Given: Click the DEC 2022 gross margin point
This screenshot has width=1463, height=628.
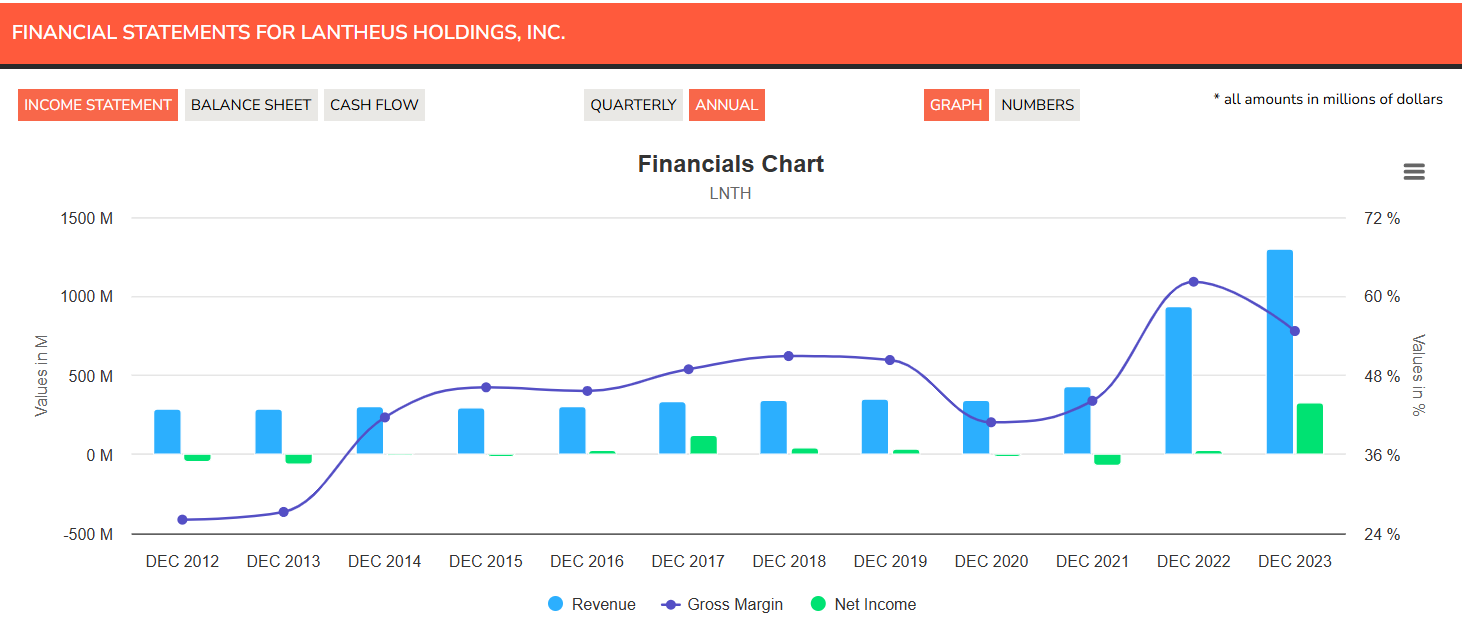Looking at the screenshot, I should 1193,282.
